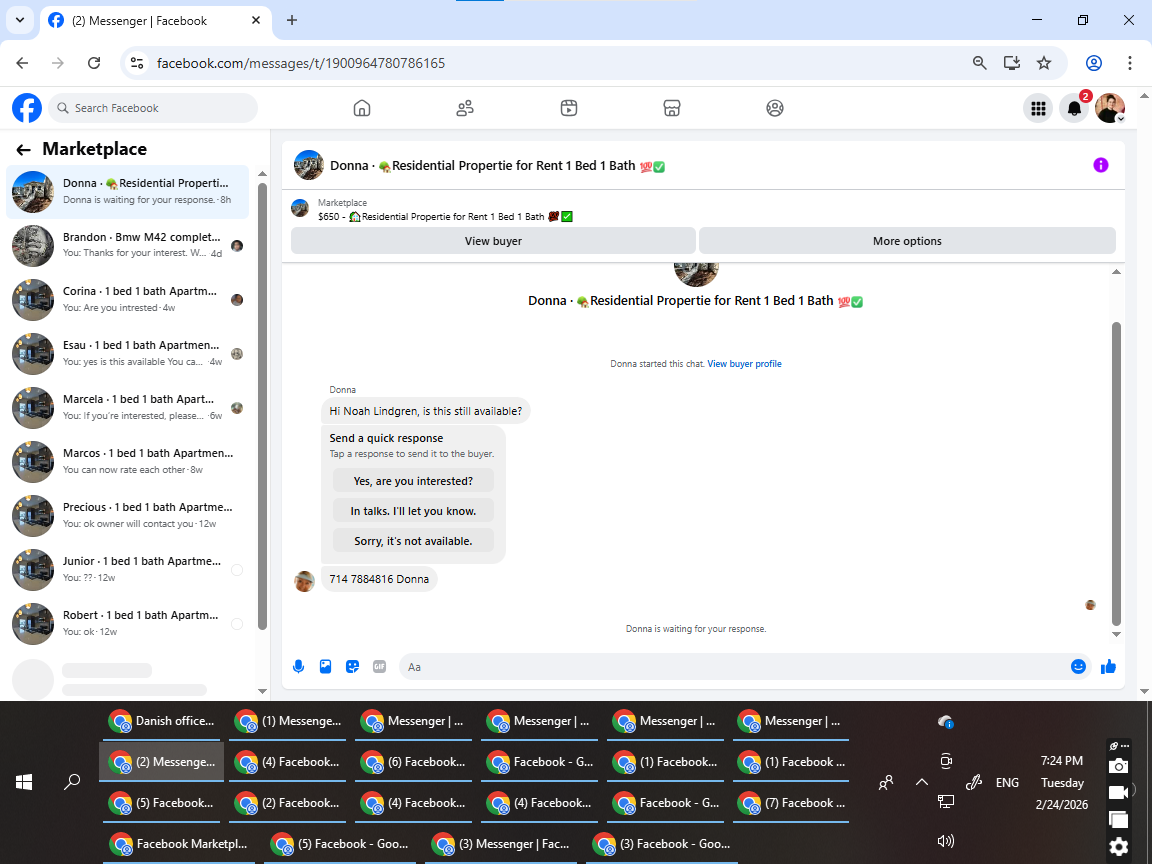This screenshot has height=864, width=1152.
Task: Open conversation information purple icon
Action: pos(1101,165)
